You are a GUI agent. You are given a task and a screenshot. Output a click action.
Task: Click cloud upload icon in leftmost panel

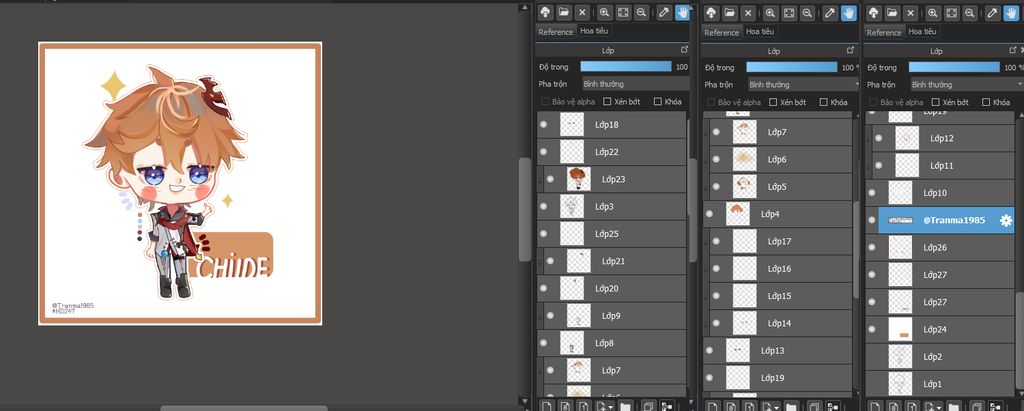tap(545, 12)
